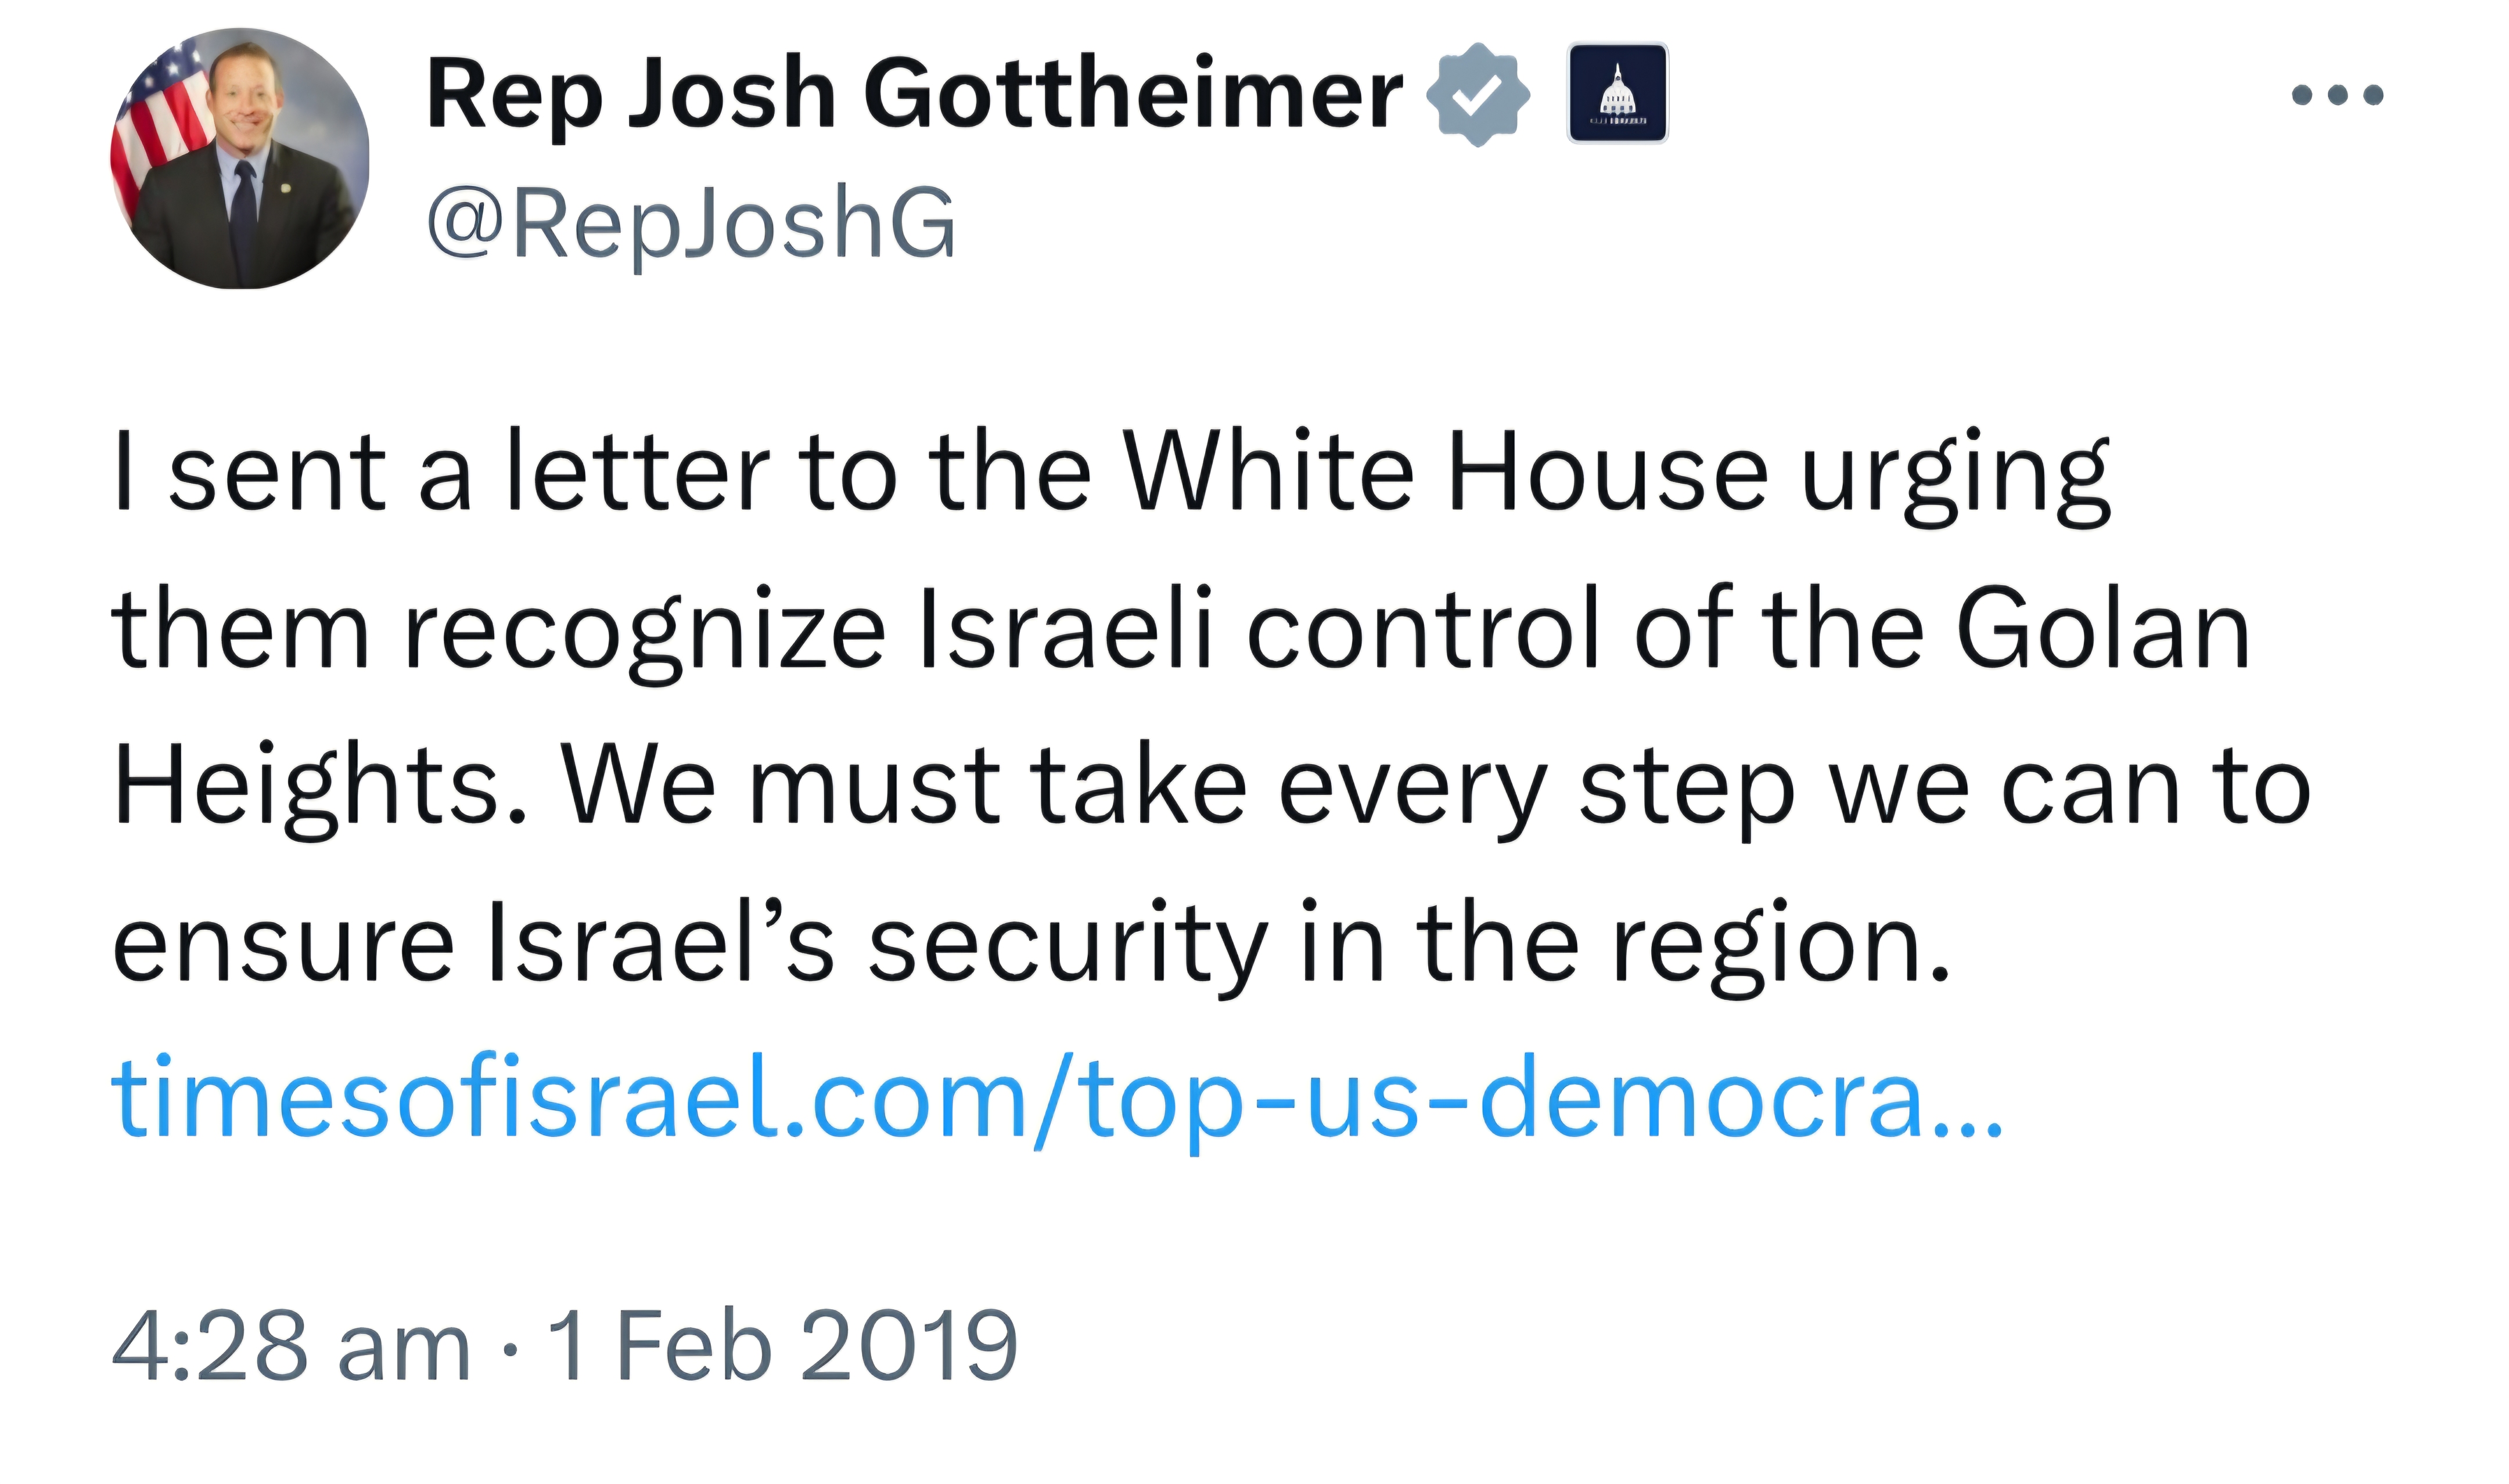Click the phrase "White House" in tweet
2509x1484 pixels.
coord(1445,472)
